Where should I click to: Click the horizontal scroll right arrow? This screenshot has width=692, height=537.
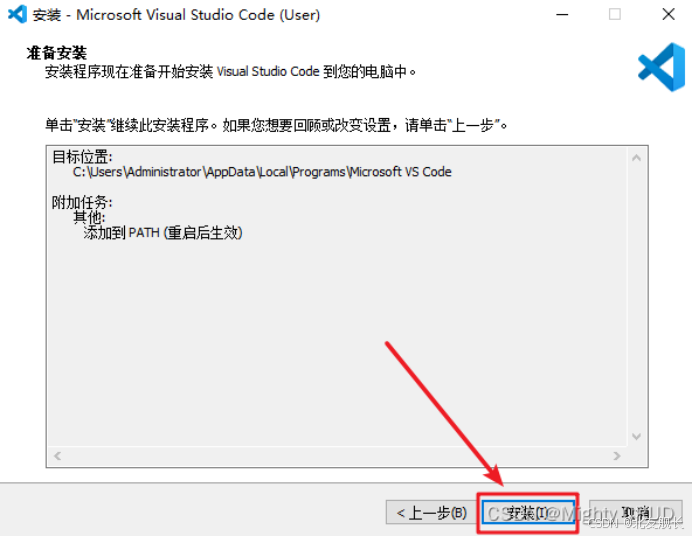617,456
